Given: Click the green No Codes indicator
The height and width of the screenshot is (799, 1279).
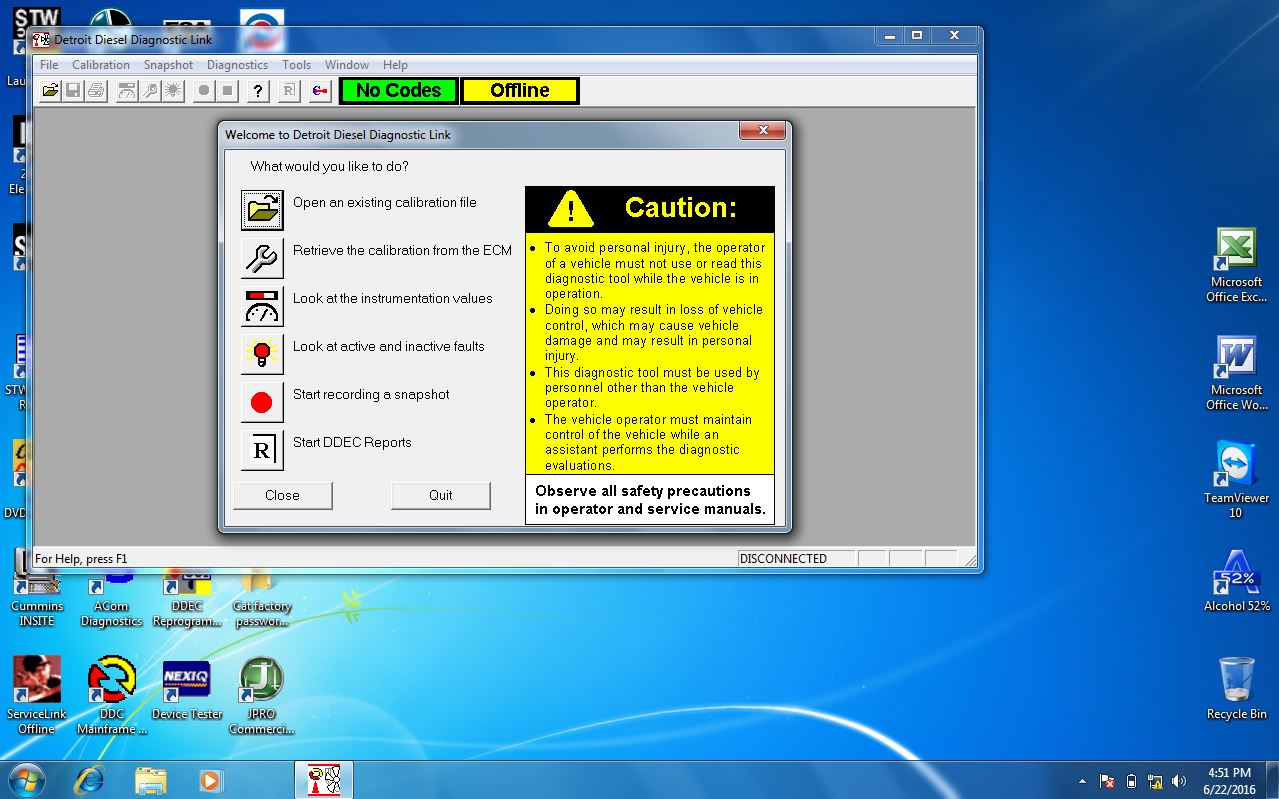Looking at the screenshot, I should [x=397, y=90].
